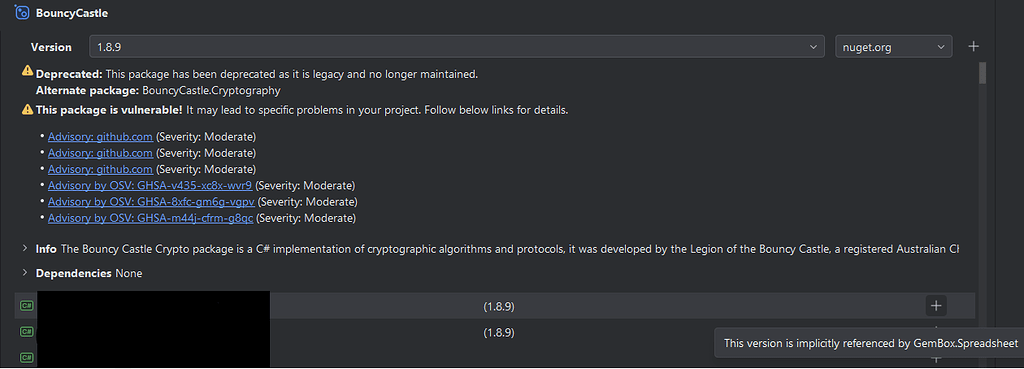Open the second Advisory: github.com link

pyautogui.click(x=101, y=153)
